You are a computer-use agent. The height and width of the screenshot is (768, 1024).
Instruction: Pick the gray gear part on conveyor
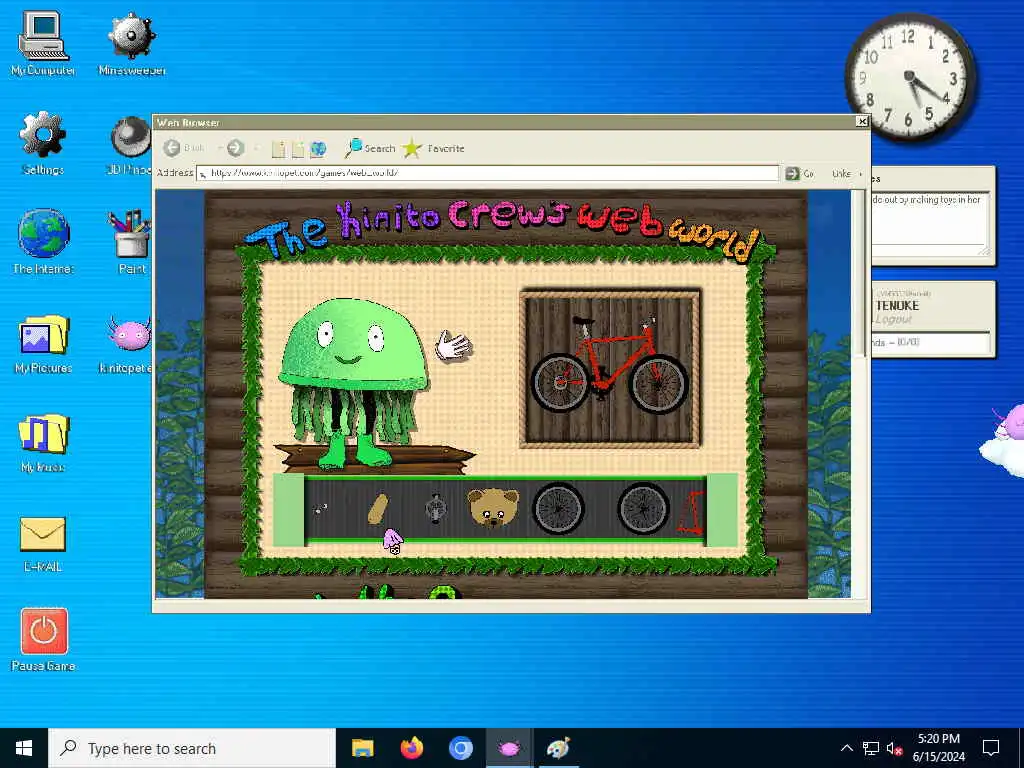(x=436, y=509)
